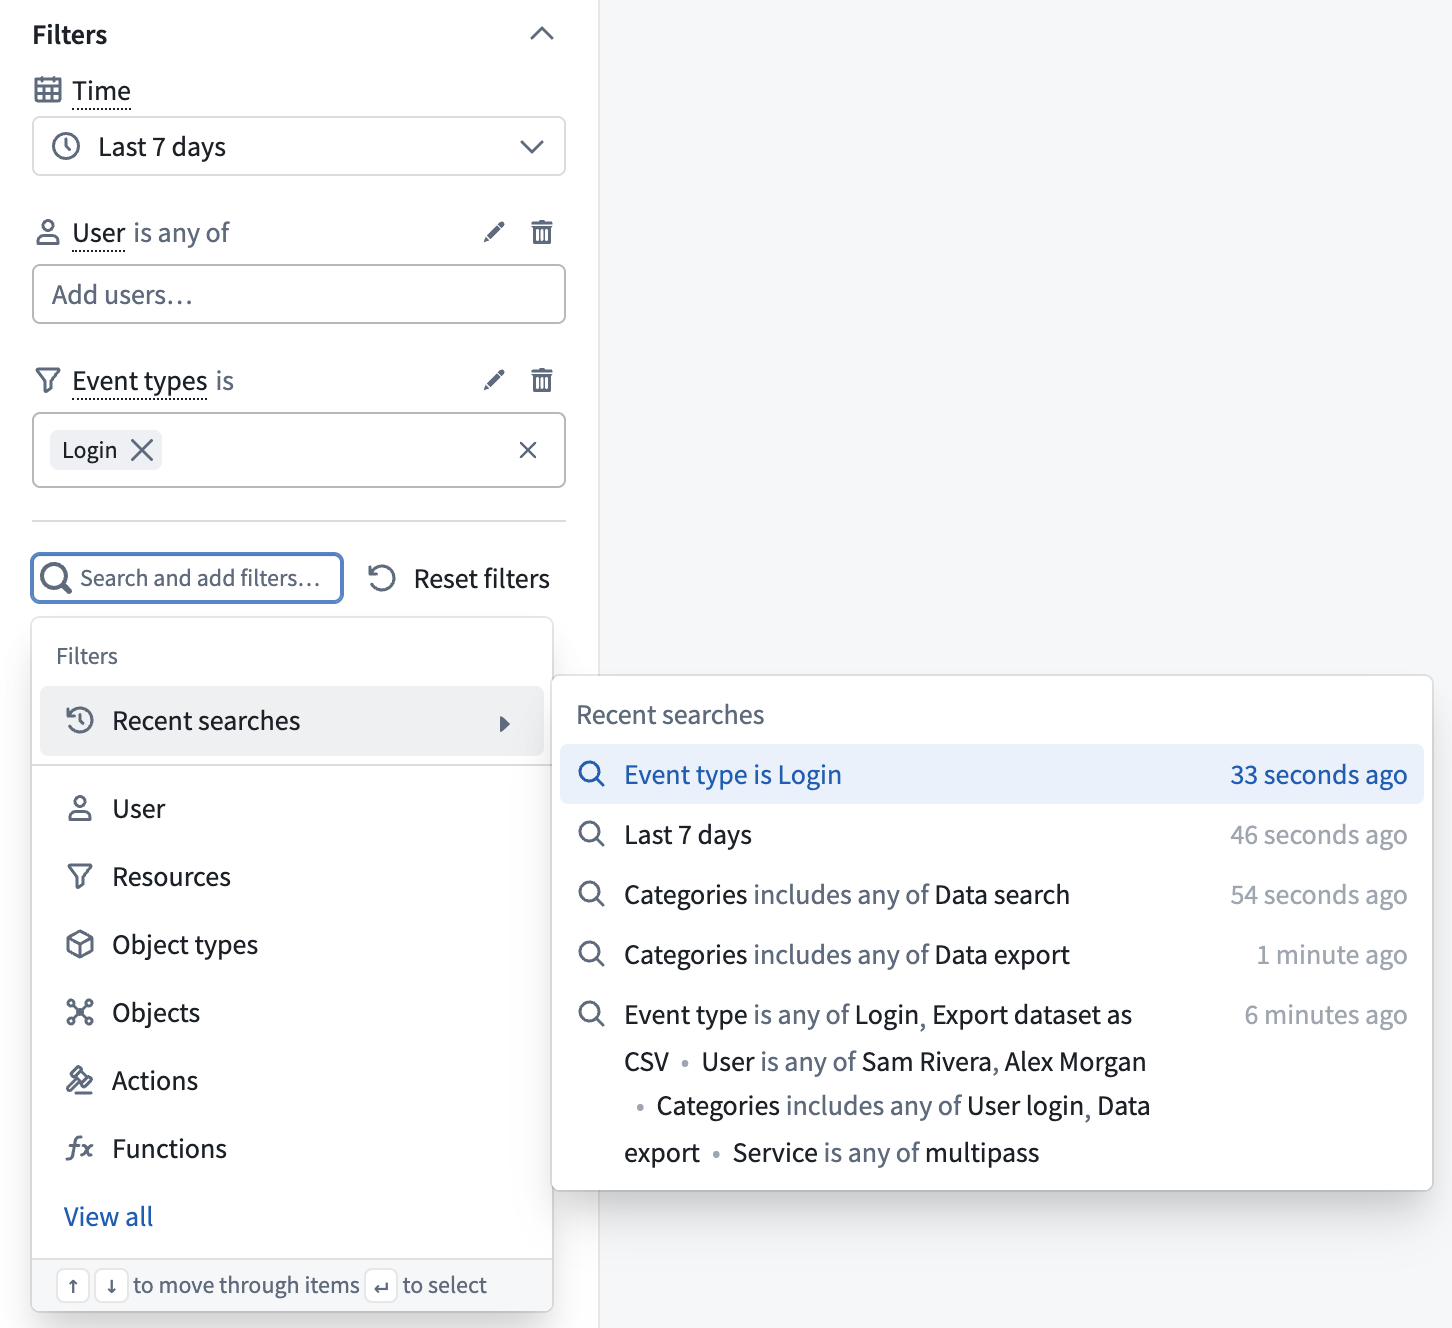Click the person icon beside User option

80,808
